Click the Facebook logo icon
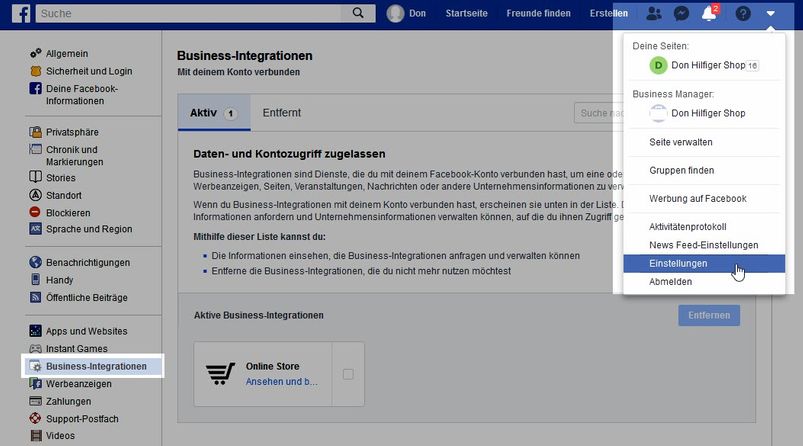Screen dimensions: 803x446 (20, 13)
